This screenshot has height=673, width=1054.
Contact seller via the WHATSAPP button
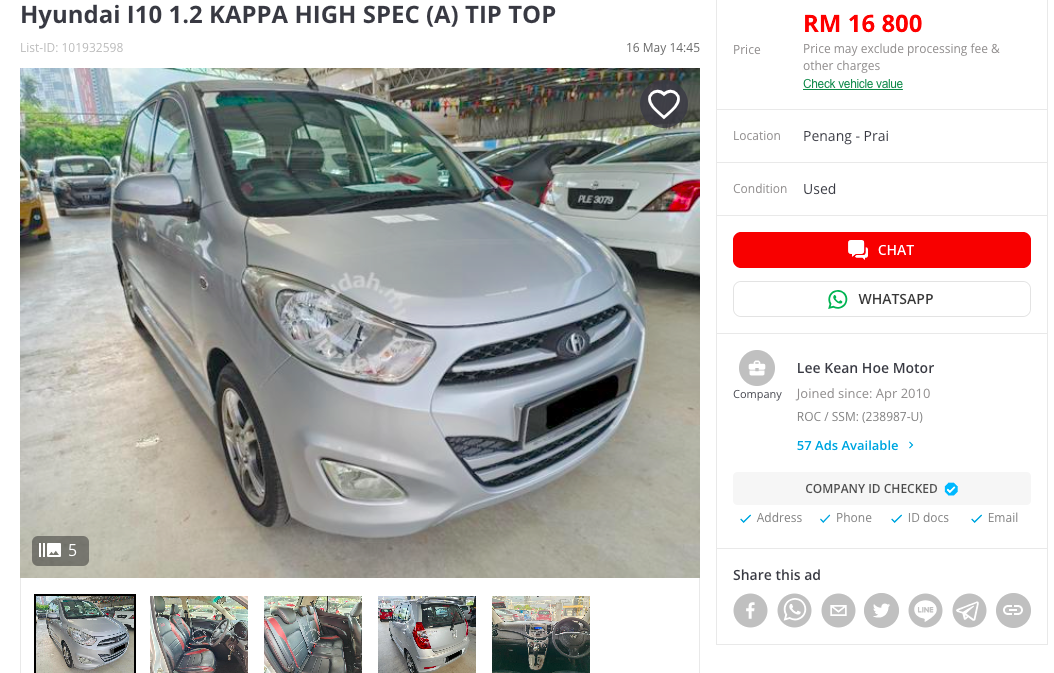(881, 299)
